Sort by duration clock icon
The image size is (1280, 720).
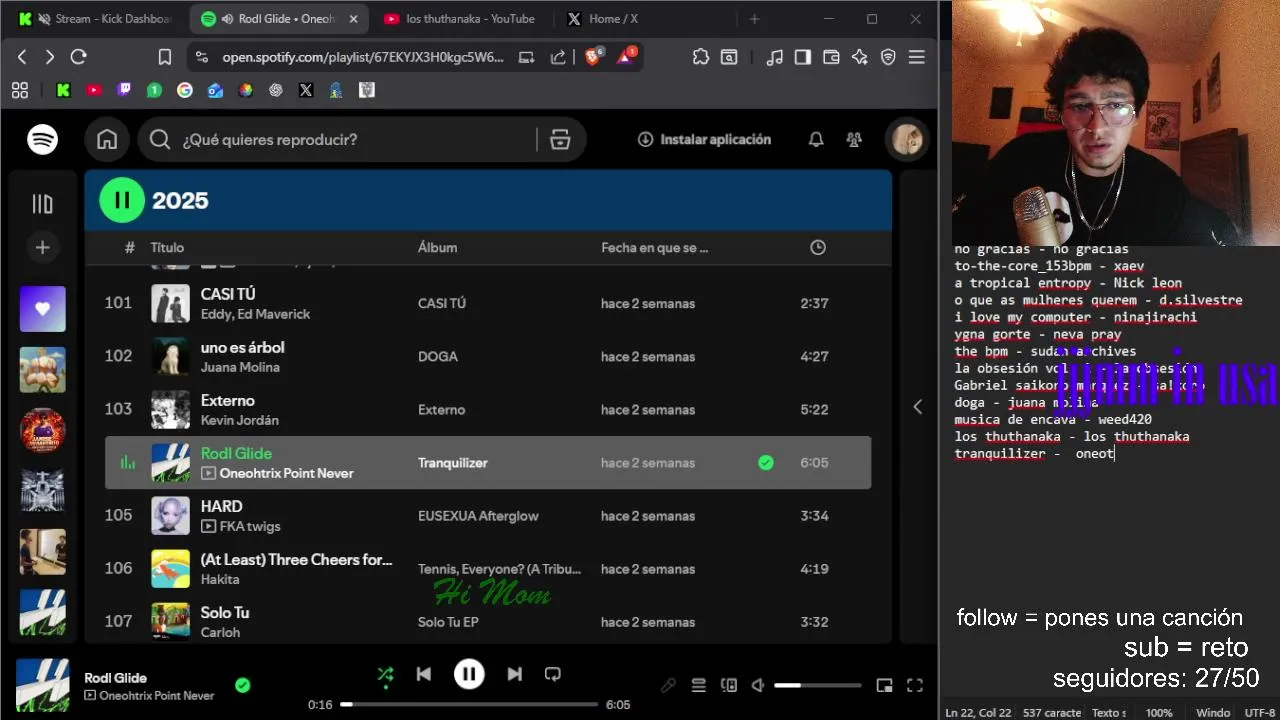(x=818, y=247)
